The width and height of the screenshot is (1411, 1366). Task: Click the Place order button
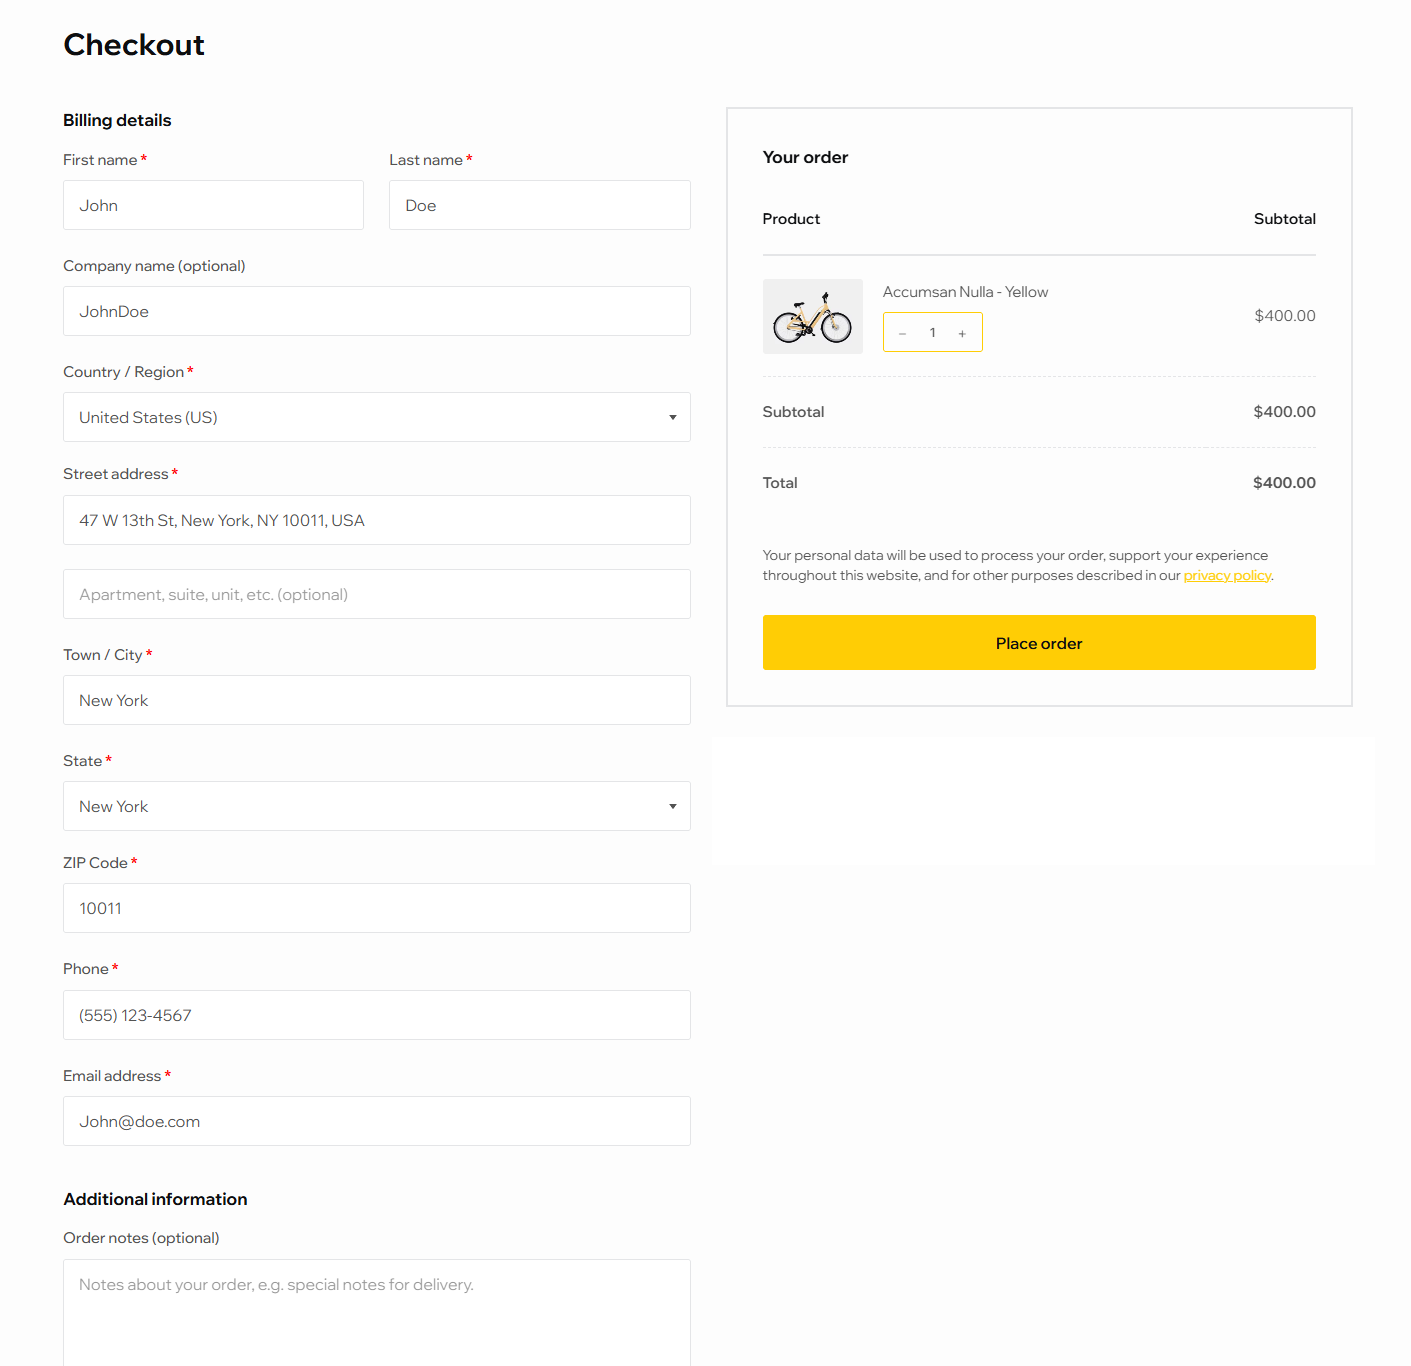click(x=1039, y=643)
